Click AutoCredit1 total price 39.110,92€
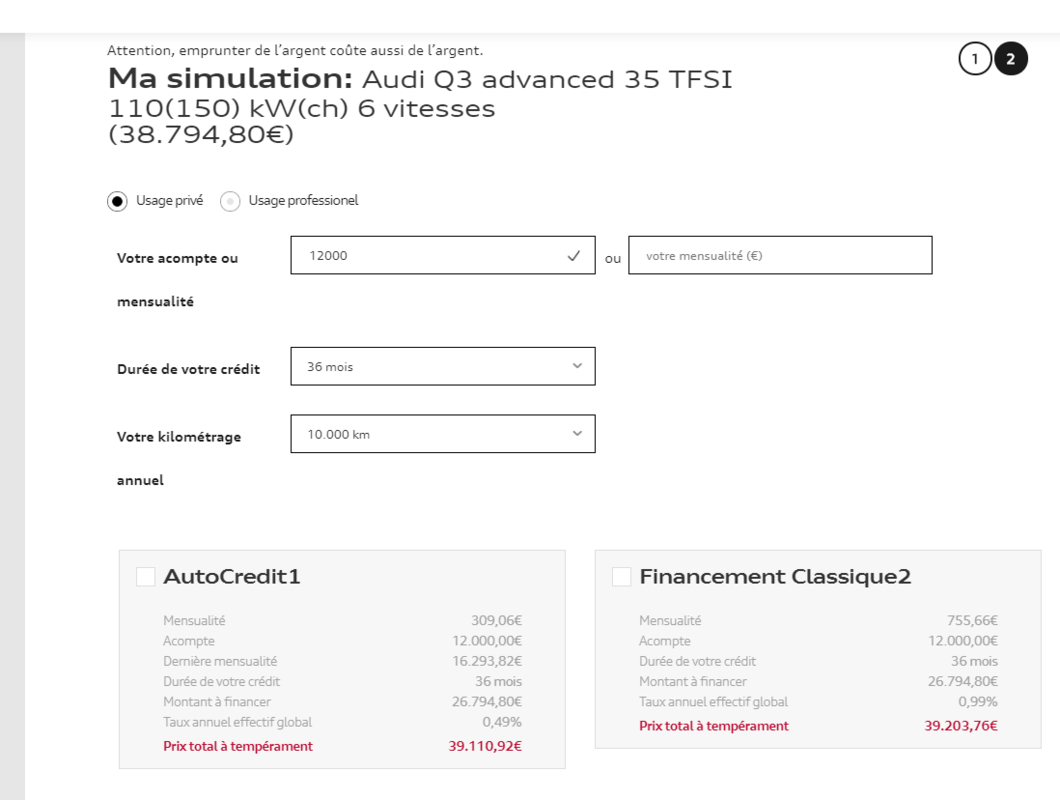The width and height of the screenshot is (1060, 800). tap(485, 746)
